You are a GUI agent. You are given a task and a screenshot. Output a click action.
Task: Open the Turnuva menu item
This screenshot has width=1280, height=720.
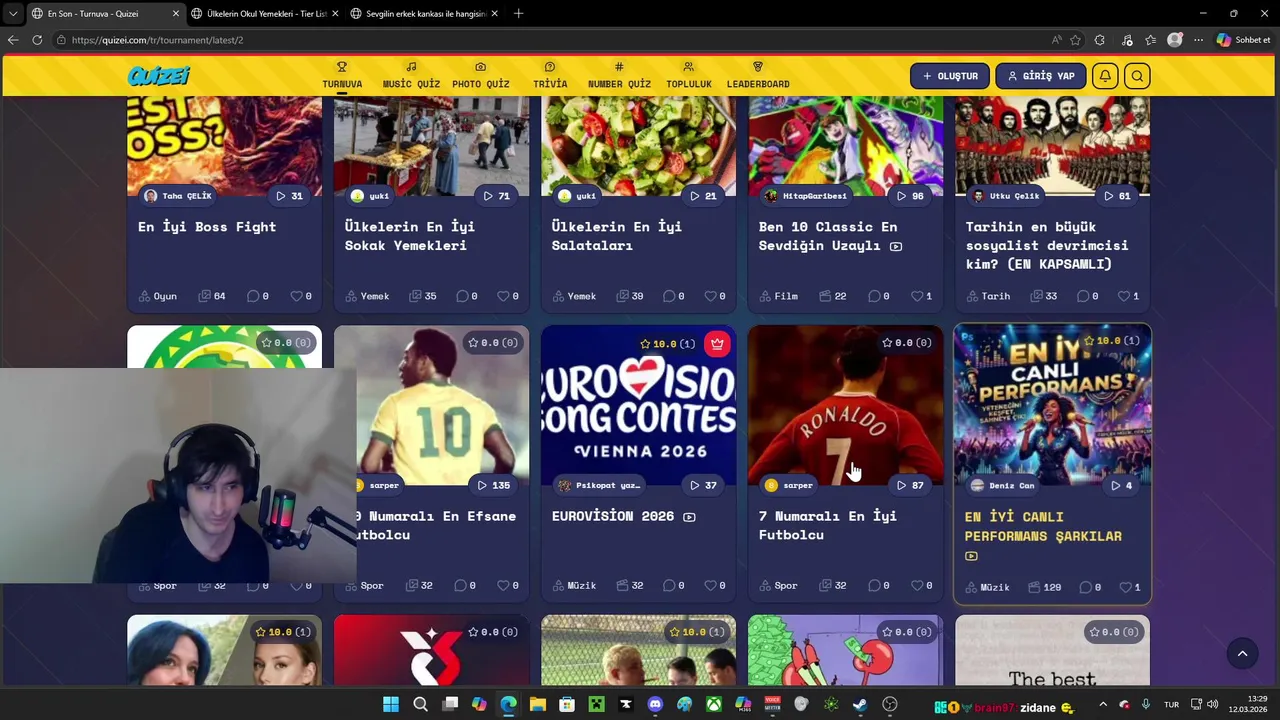click(x=342, y=76)
